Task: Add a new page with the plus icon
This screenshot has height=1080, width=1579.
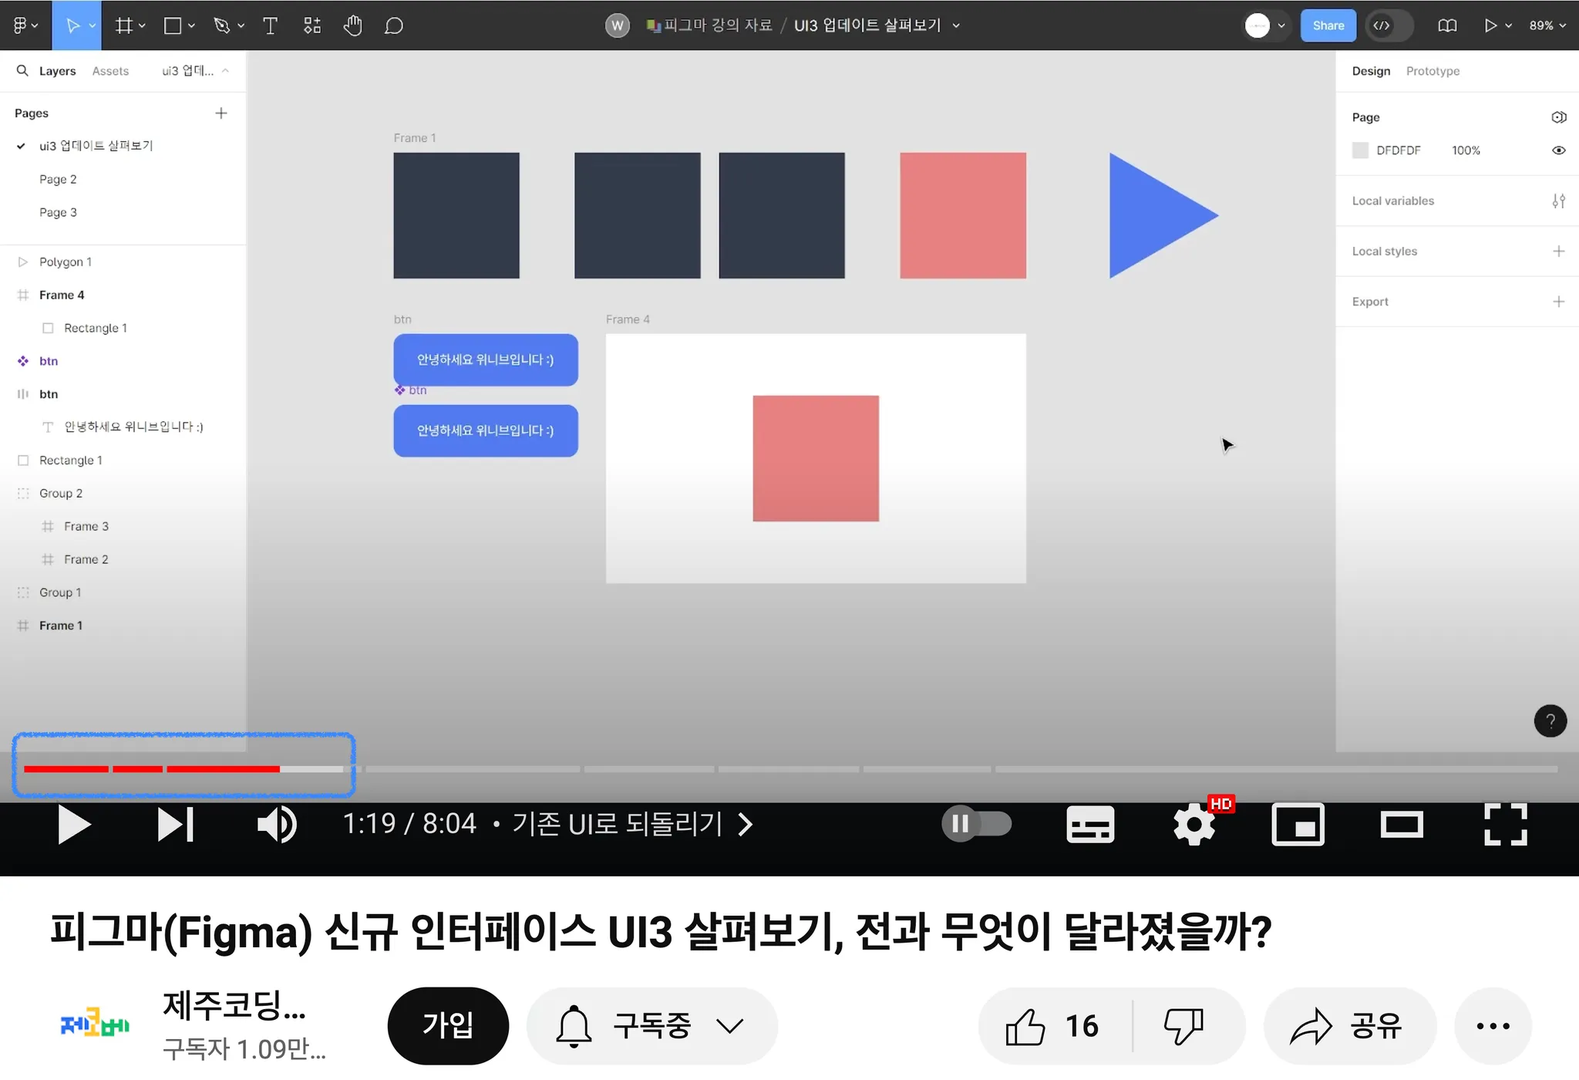Action: [221, 113]
